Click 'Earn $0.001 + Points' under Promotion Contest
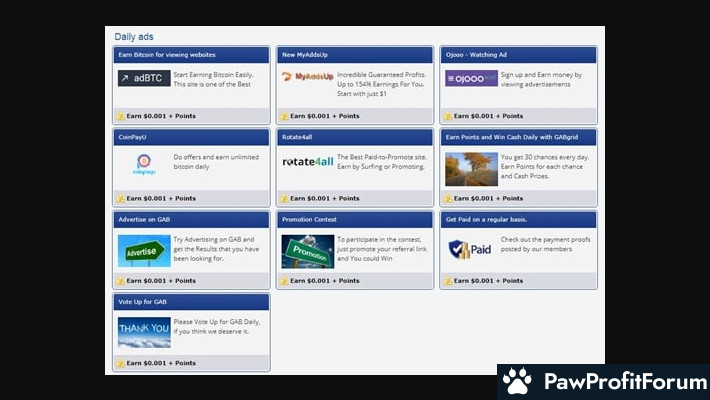710x400 pixels. tap(325, 281)
